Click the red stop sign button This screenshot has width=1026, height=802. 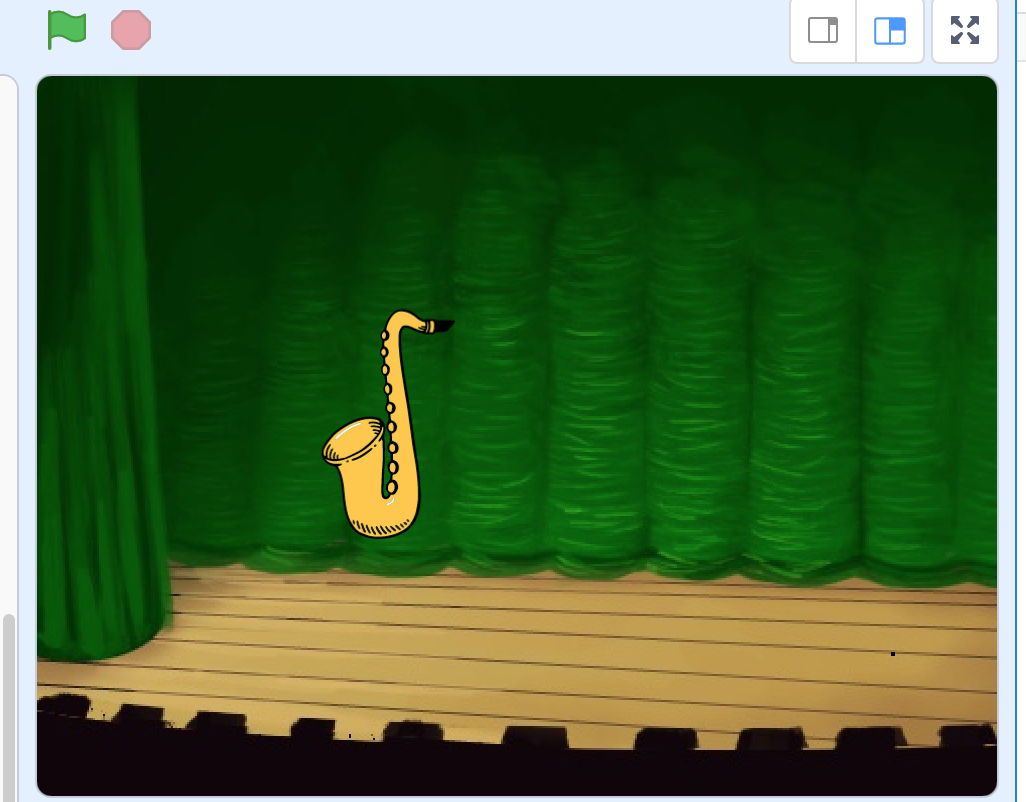pyautogui.click(x=131, y=30)
